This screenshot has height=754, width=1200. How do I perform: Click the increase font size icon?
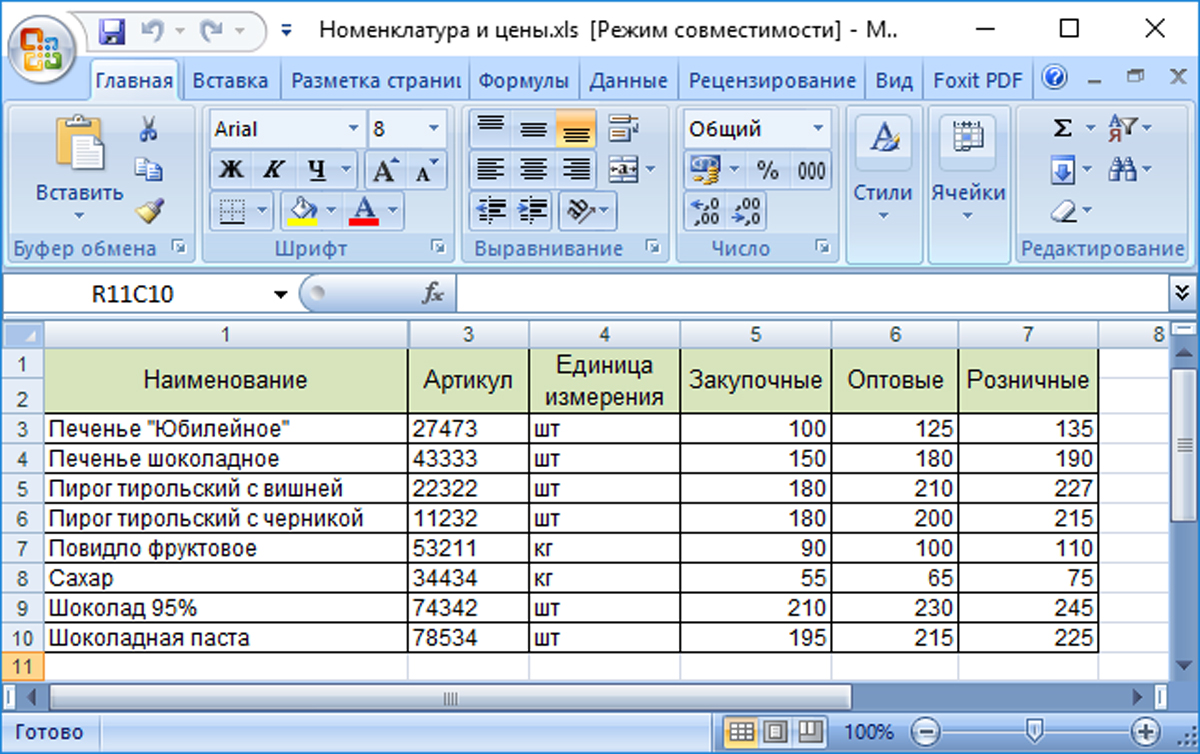pyautogui.click(x=385, y=171)
